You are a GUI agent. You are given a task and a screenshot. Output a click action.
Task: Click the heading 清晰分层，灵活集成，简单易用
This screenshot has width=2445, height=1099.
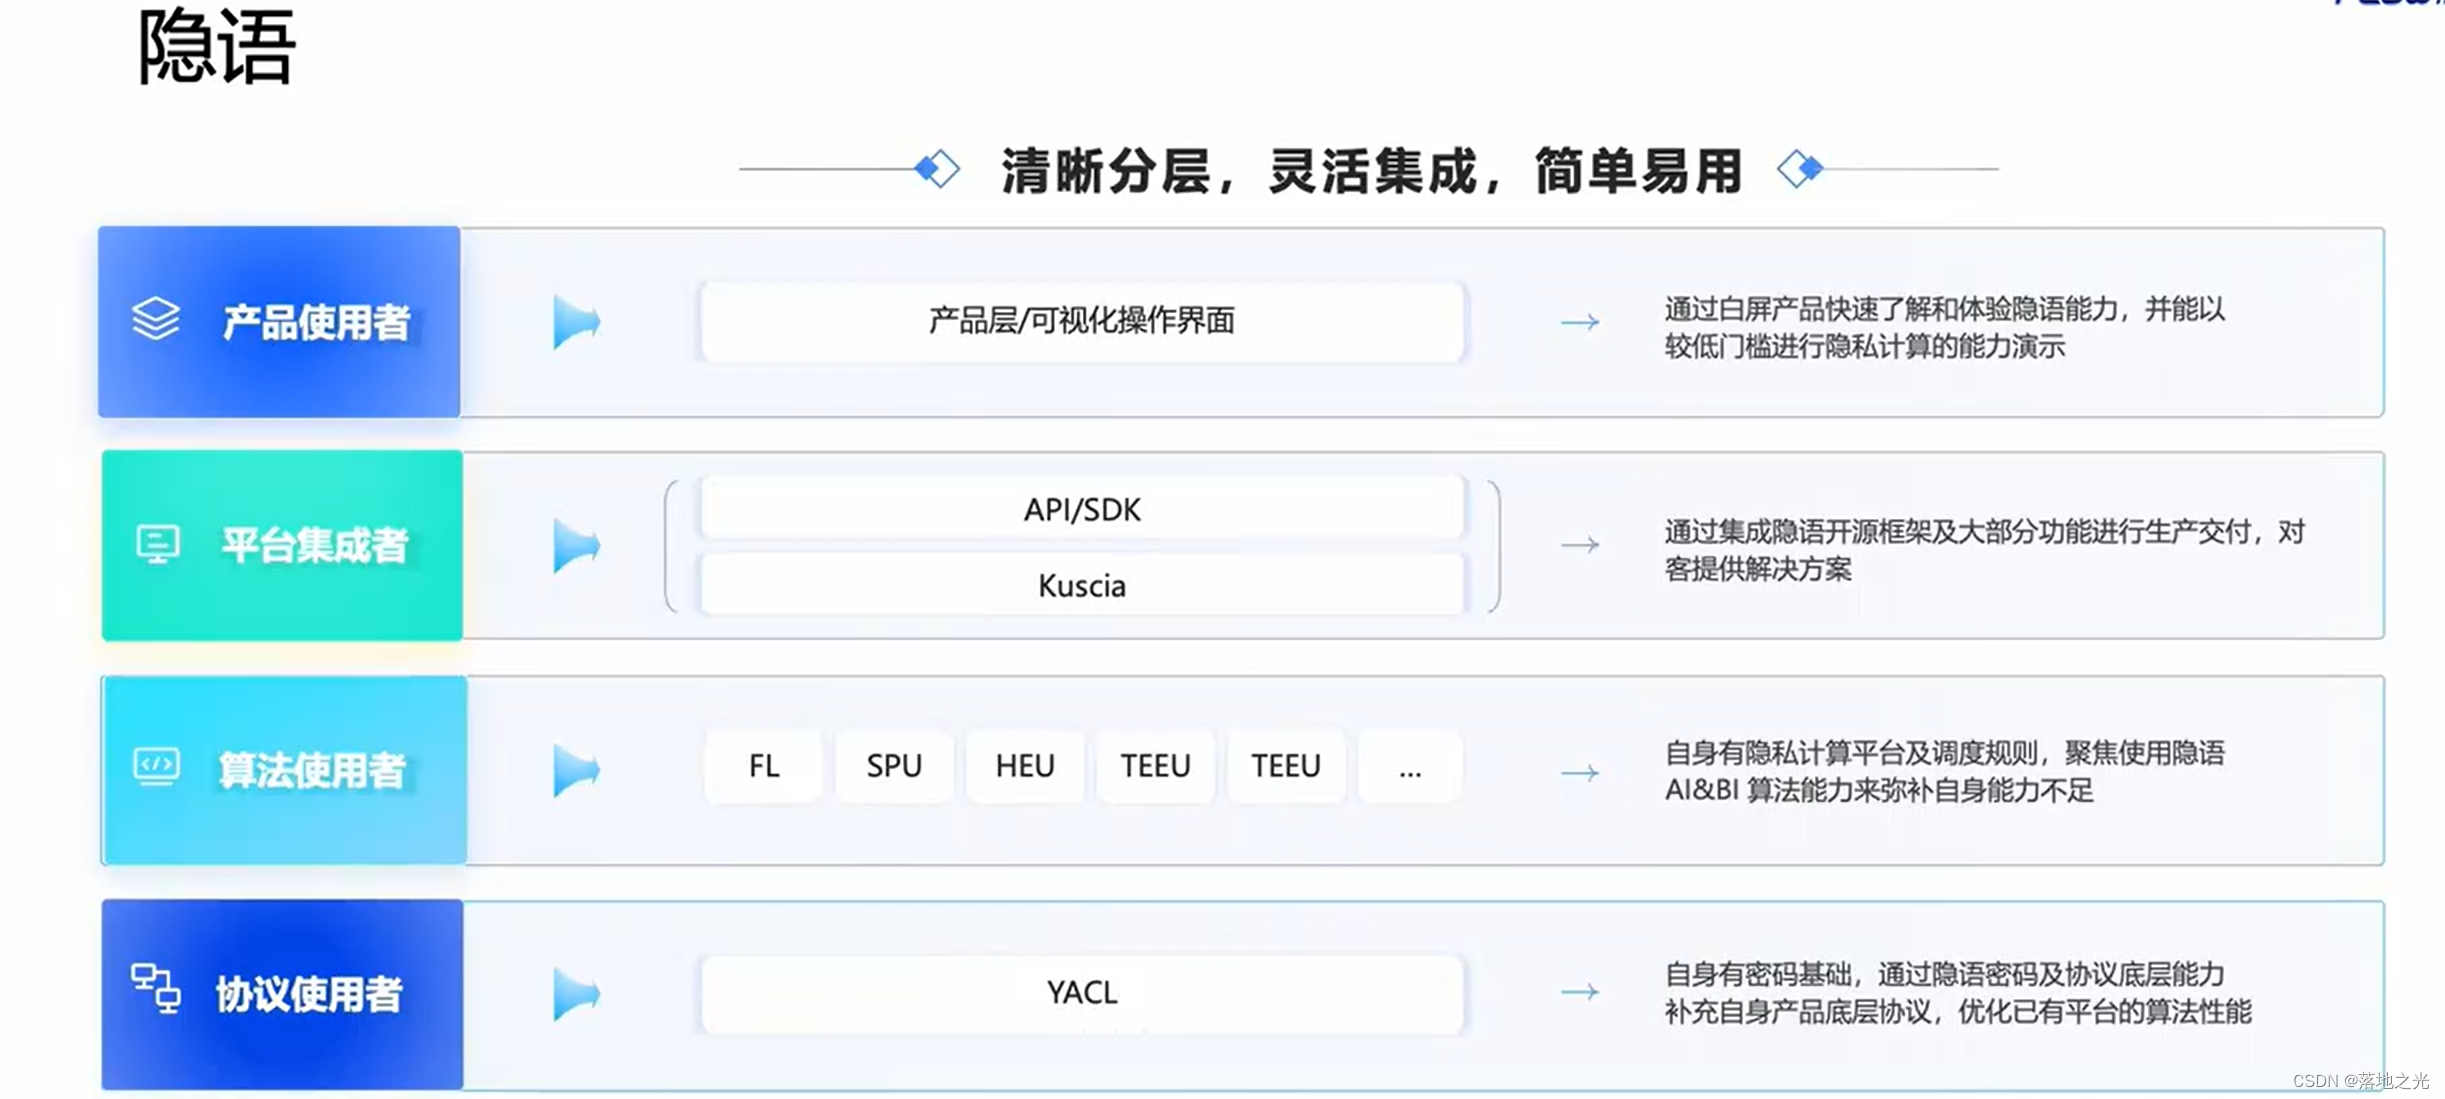1372,170
